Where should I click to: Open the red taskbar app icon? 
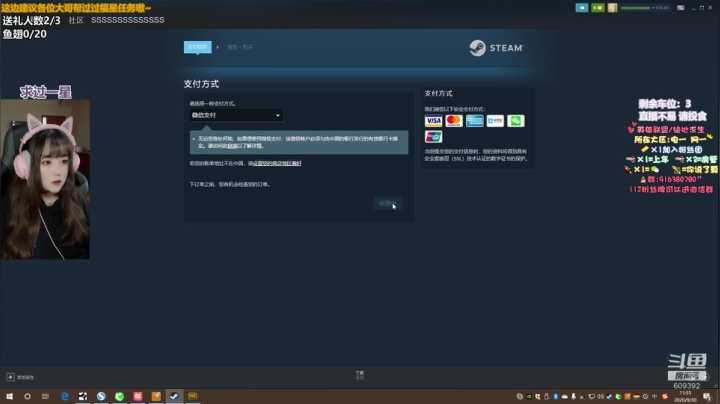(x=138, y=396)
